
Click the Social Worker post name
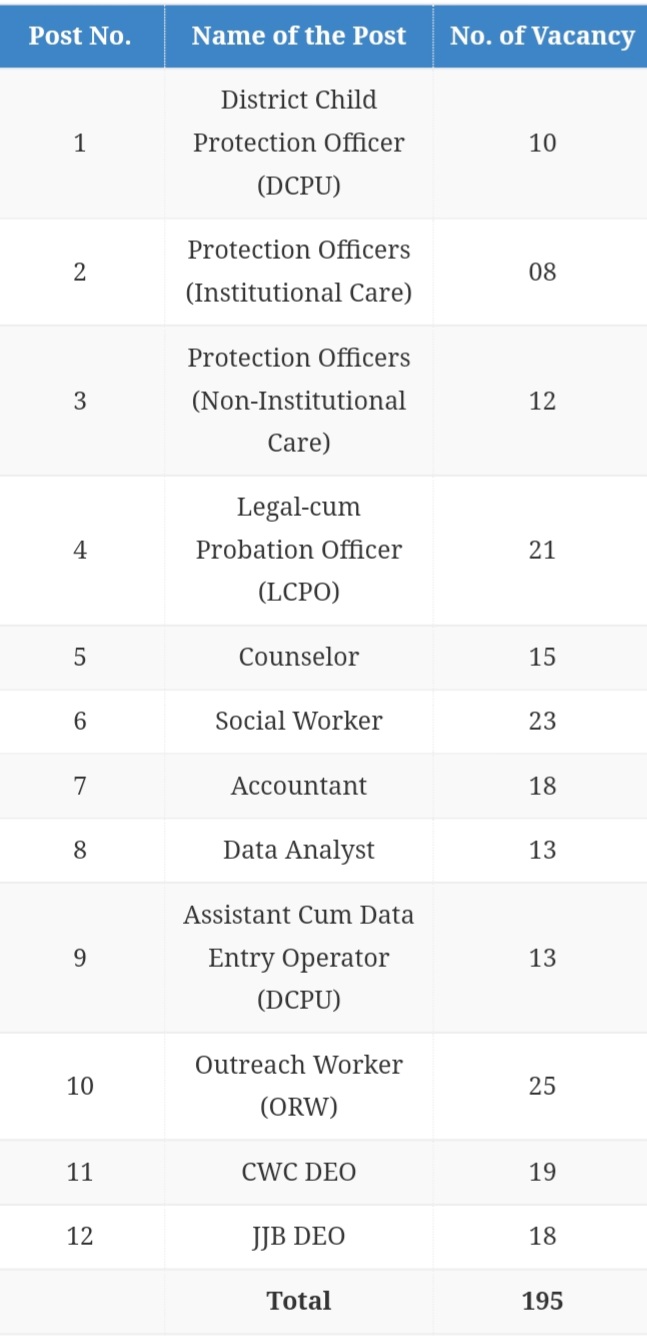click(298, 721)
